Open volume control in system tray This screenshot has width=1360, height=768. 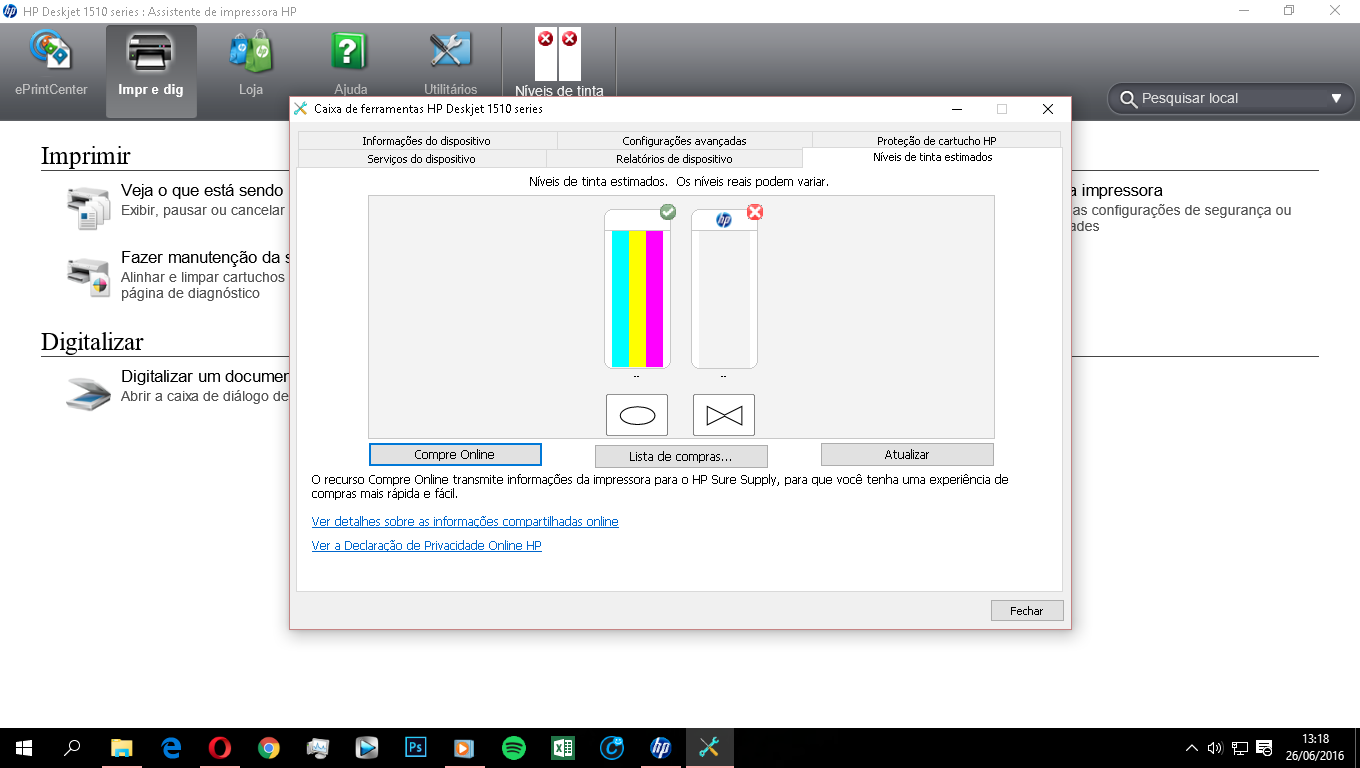coord(1216,747)
